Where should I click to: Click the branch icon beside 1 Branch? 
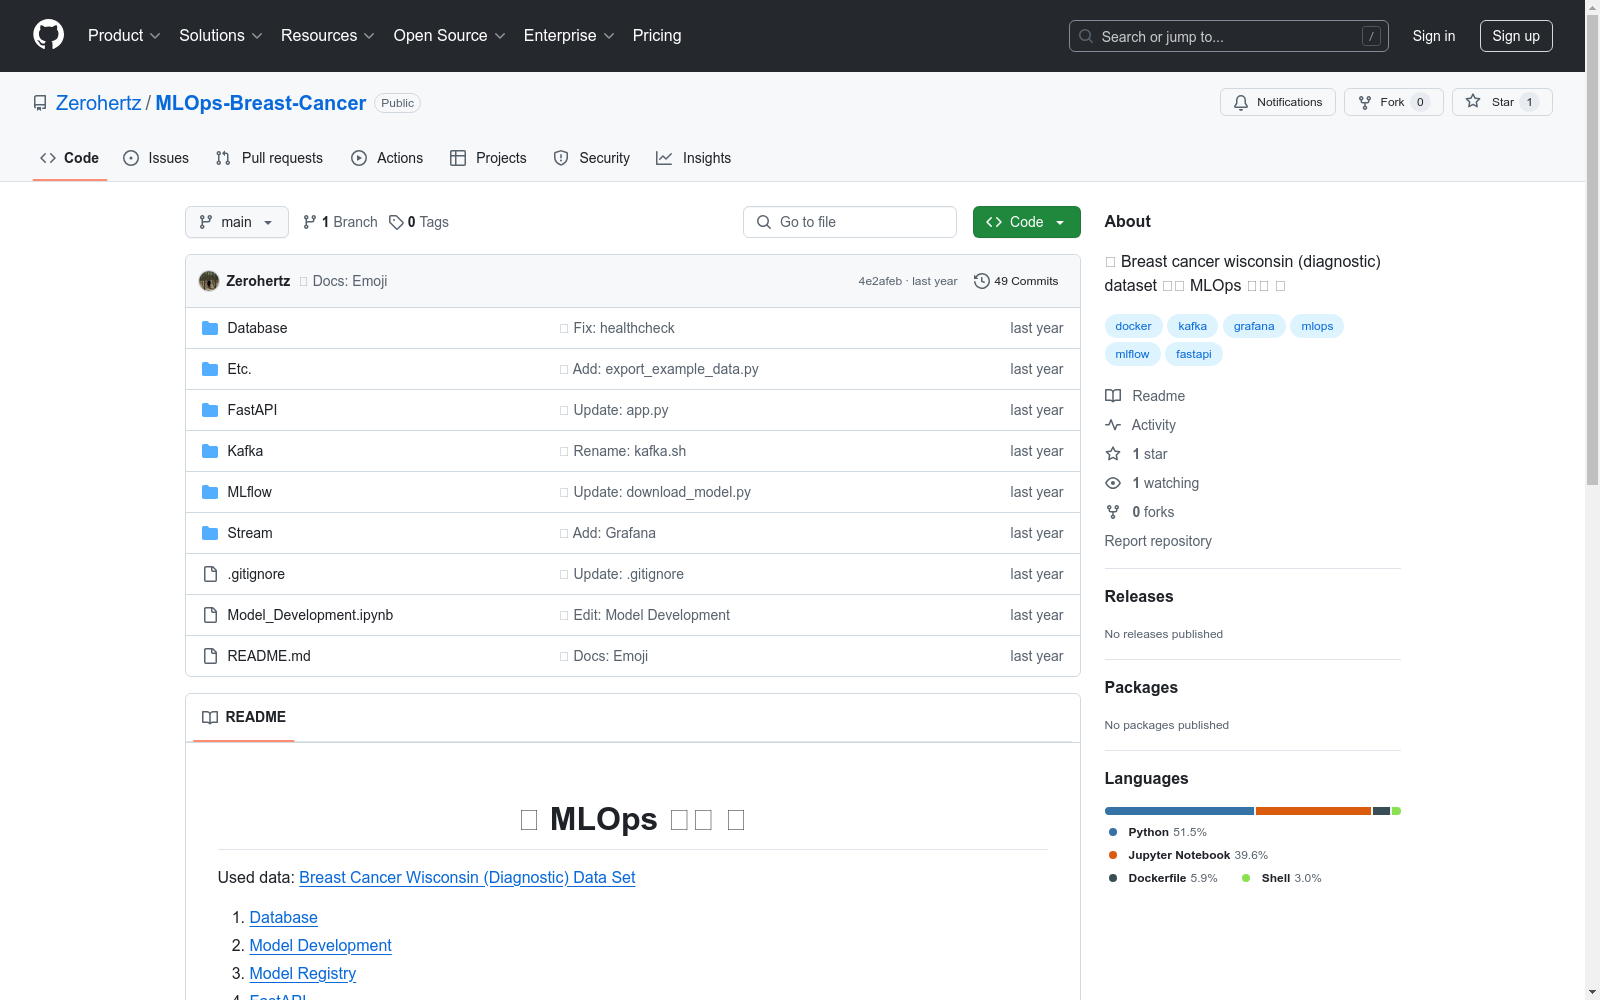310,222
